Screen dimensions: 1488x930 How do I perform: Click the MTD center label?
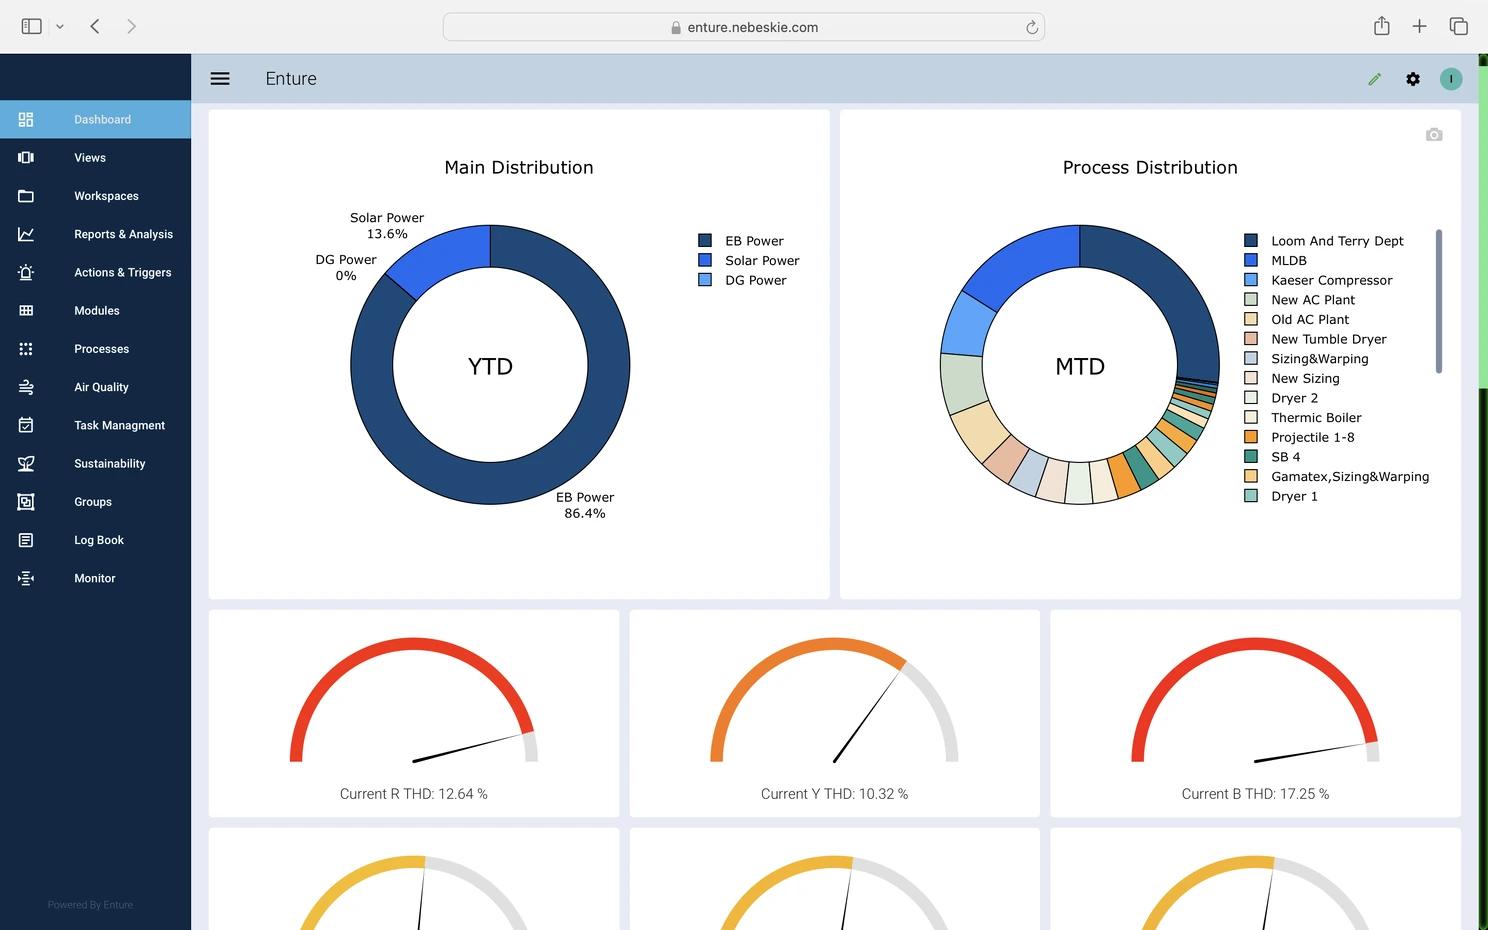(x=1080, y=366)
